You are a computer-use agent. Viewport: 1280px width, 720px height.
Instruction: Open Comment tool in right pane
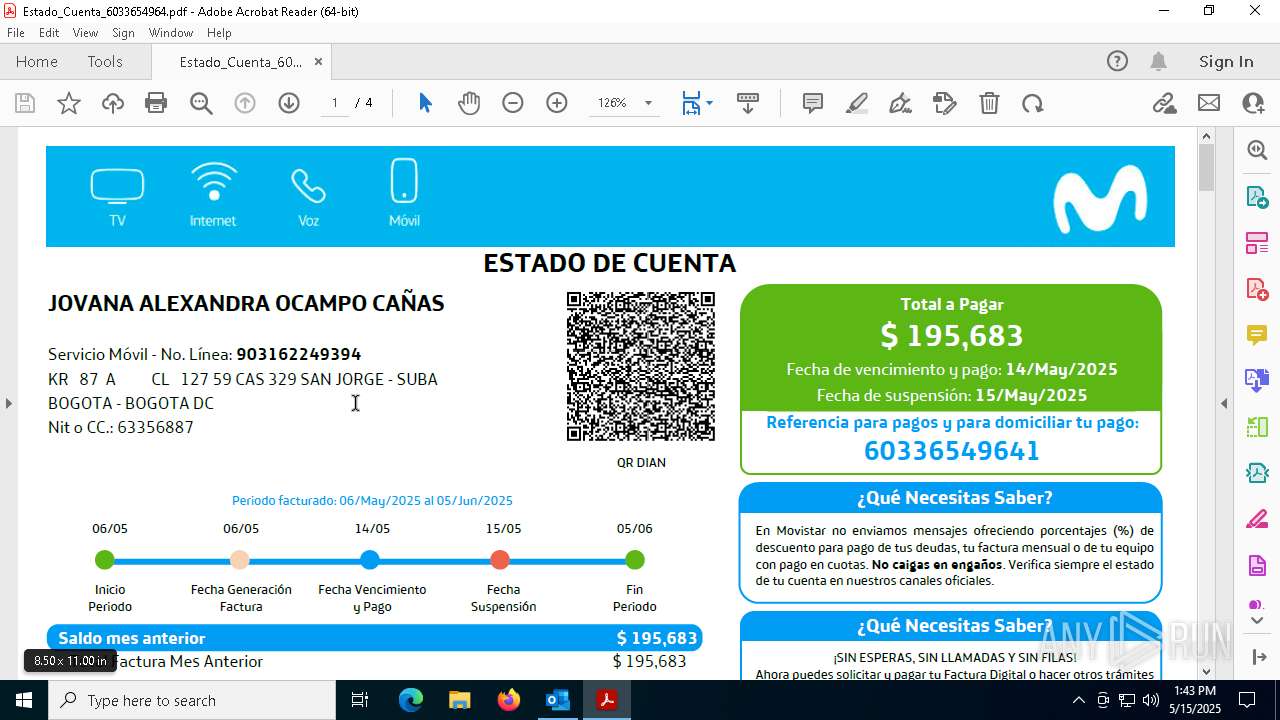(1257, 335)
